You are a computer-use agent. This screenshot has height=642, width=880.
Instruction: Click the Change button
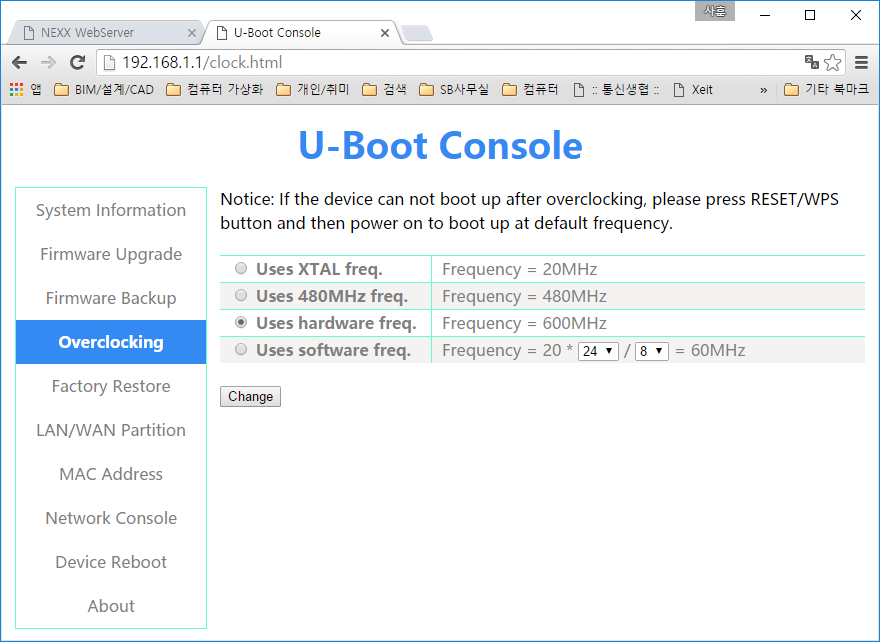tap(250, 396)
